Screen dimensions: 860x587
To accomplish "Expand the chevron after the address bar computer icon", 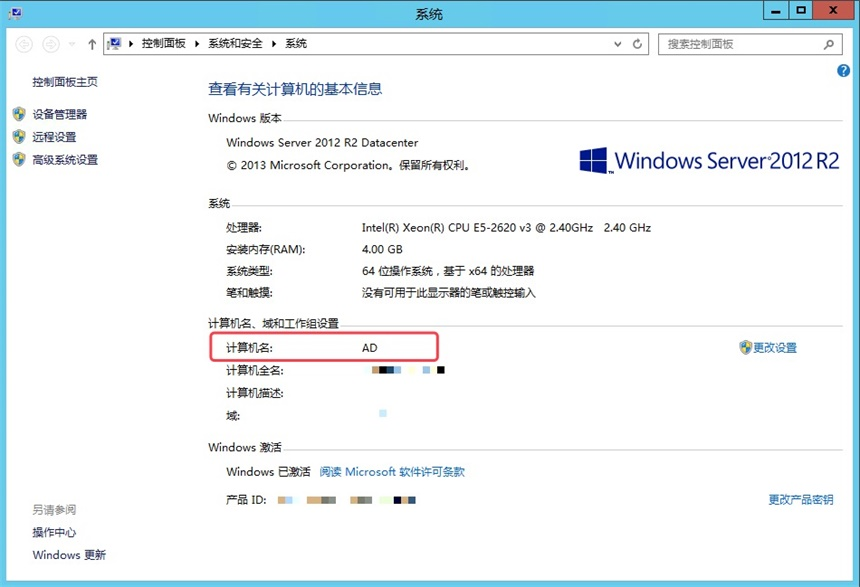I will (x=131, y=44).
